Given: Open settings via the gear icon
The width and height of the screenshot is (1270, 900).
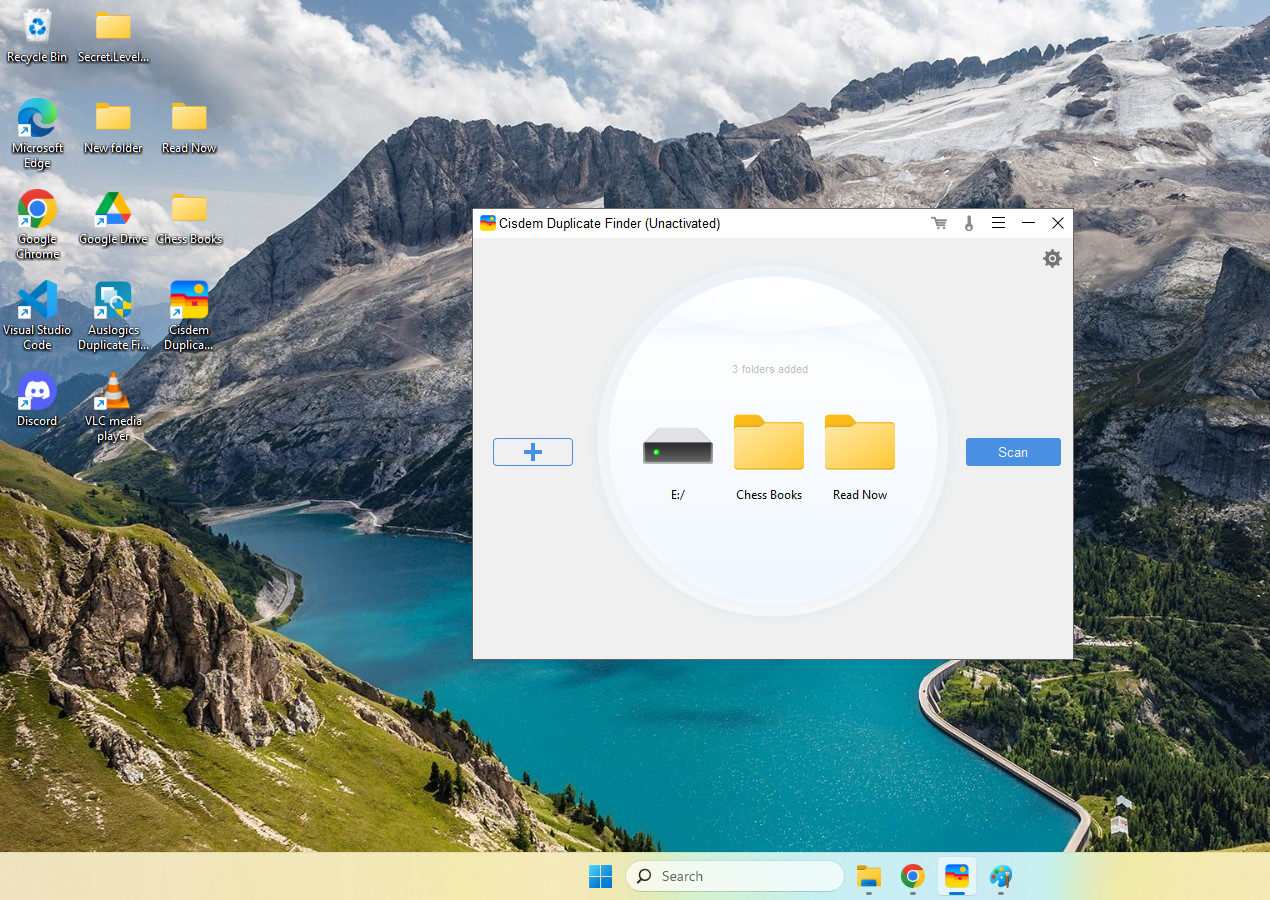Looking at the screenshot, I should [x=1052, y=259].
